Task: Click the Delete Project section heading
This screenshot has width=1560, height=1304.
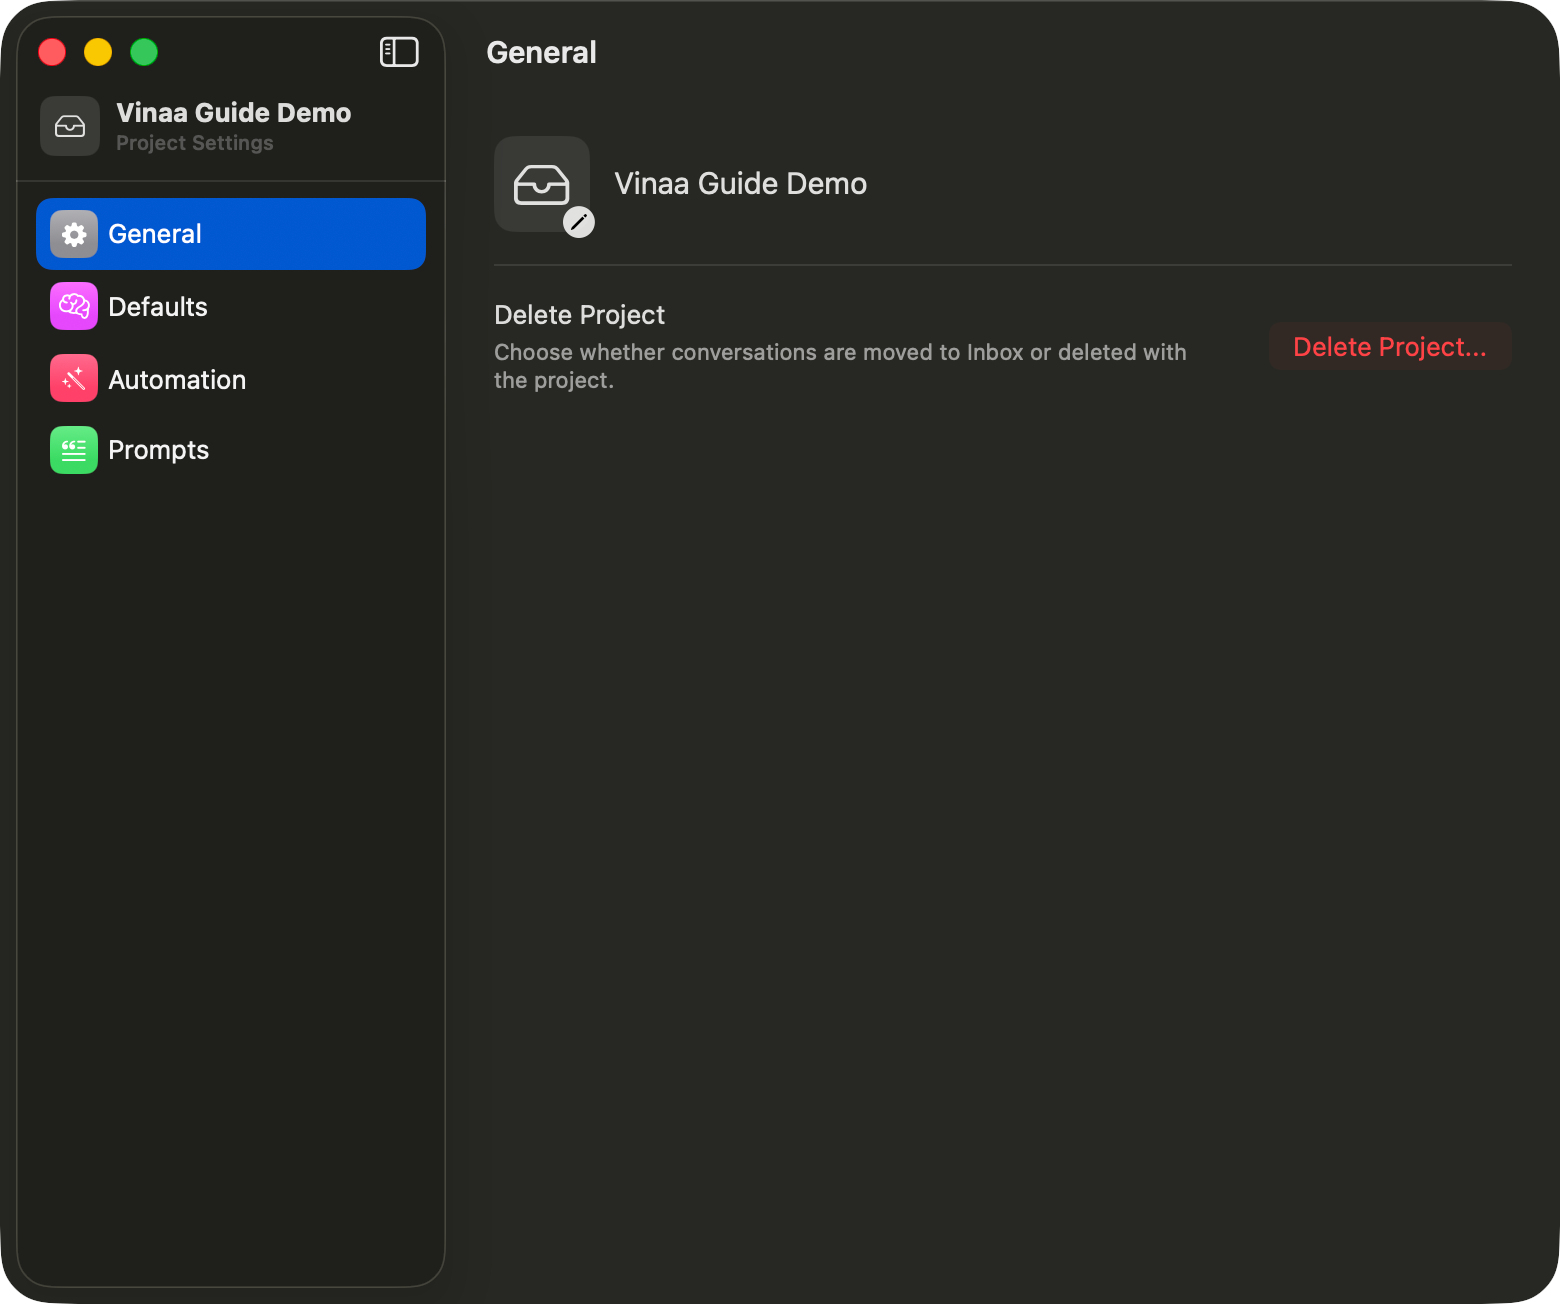Action: (579, 315)
